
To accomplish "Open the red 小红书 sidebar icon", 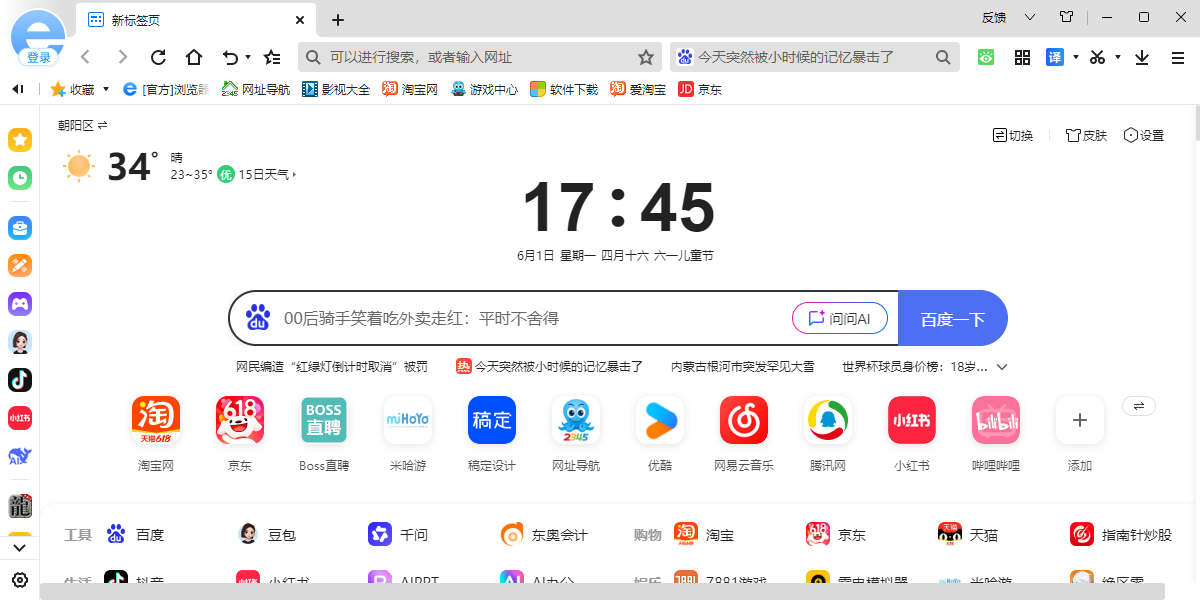I will [x=20, y=418].
